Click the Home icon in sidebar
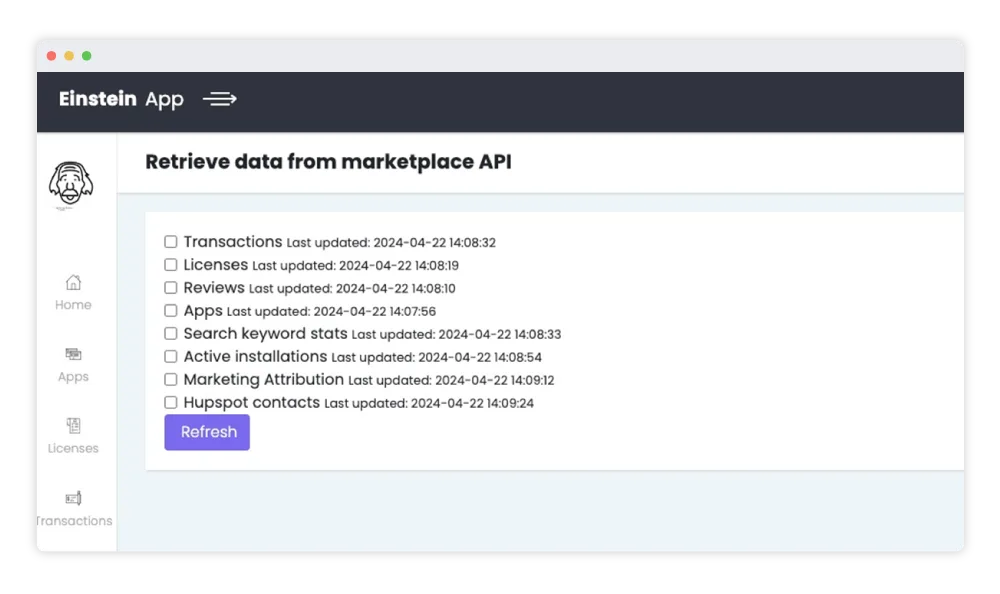Viewport: 1000px width, 594px height. click(73, 283)
